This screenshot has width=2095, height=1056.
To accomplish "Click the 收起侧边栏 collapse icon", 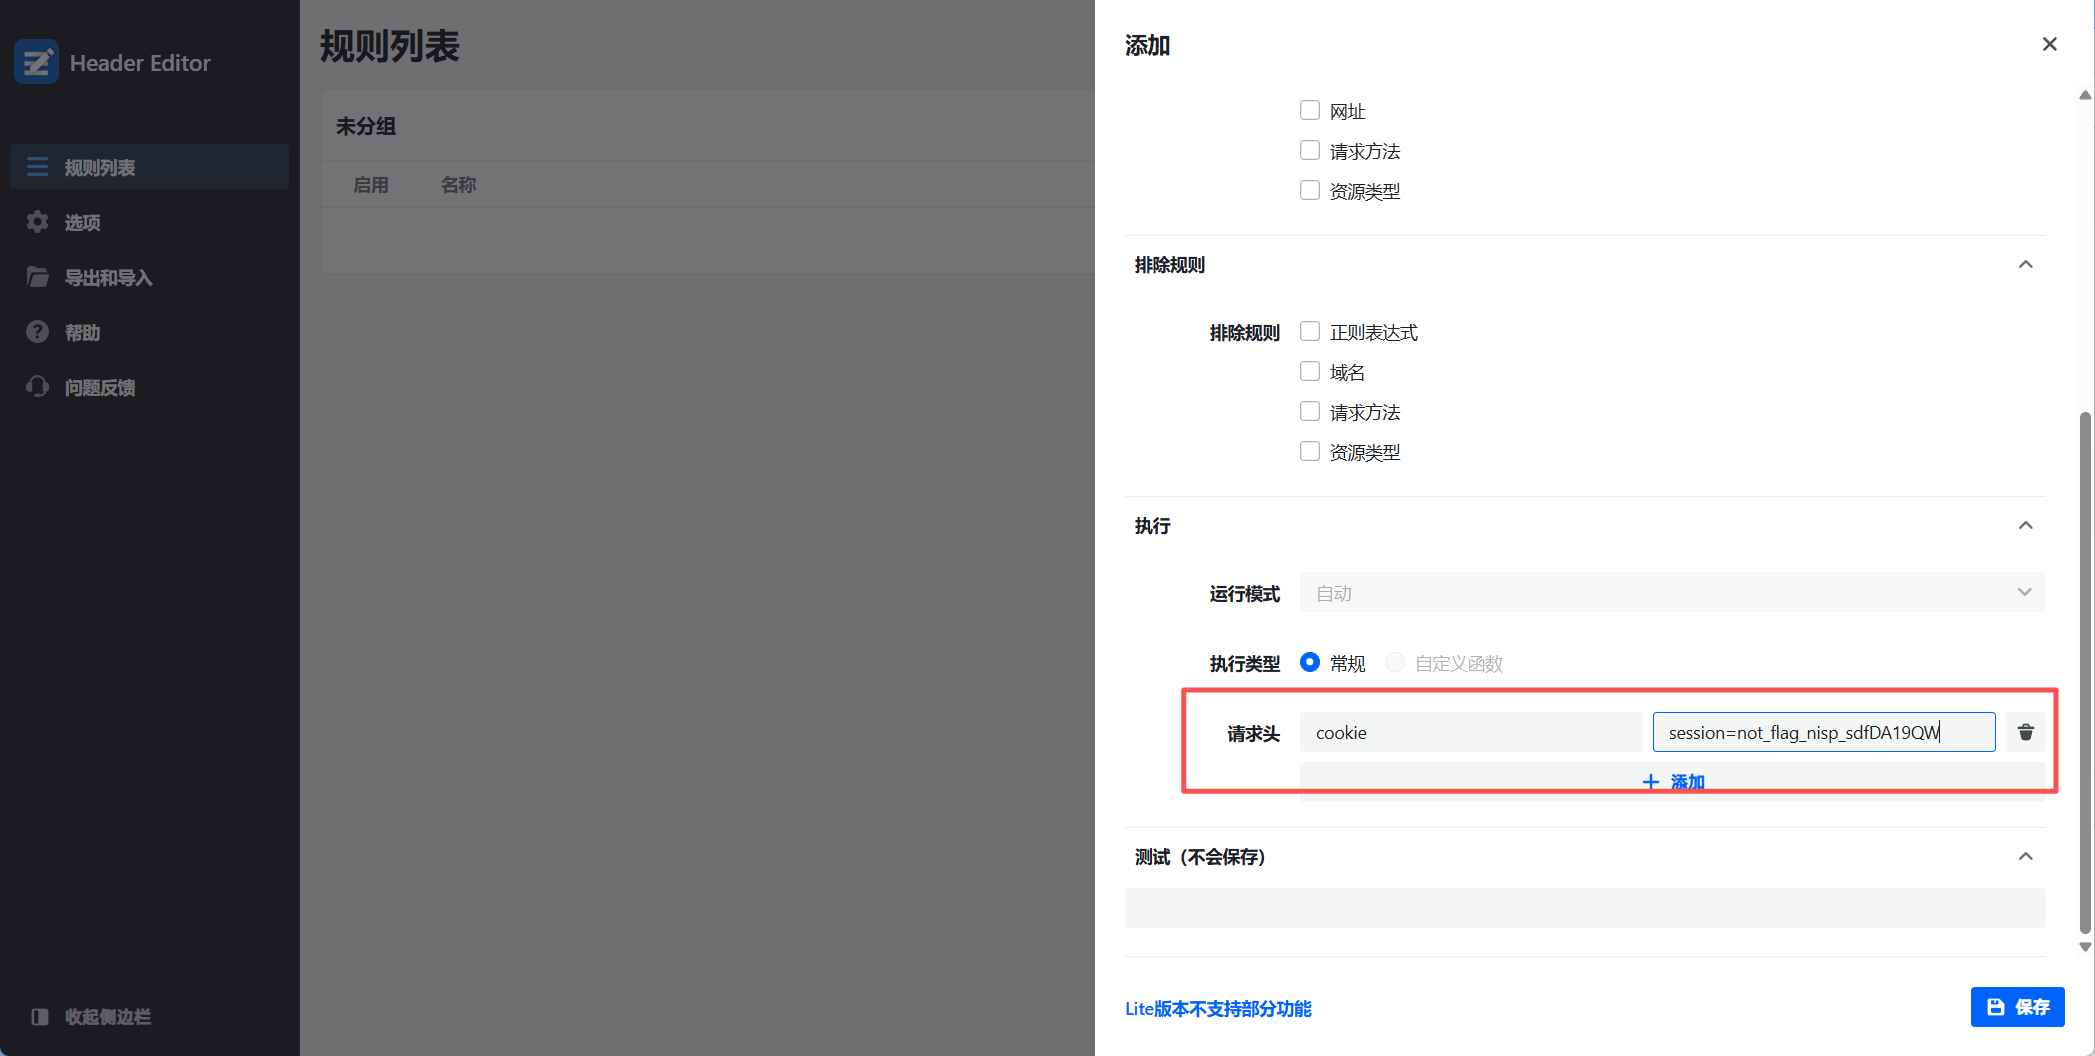I will (40, 1016).
